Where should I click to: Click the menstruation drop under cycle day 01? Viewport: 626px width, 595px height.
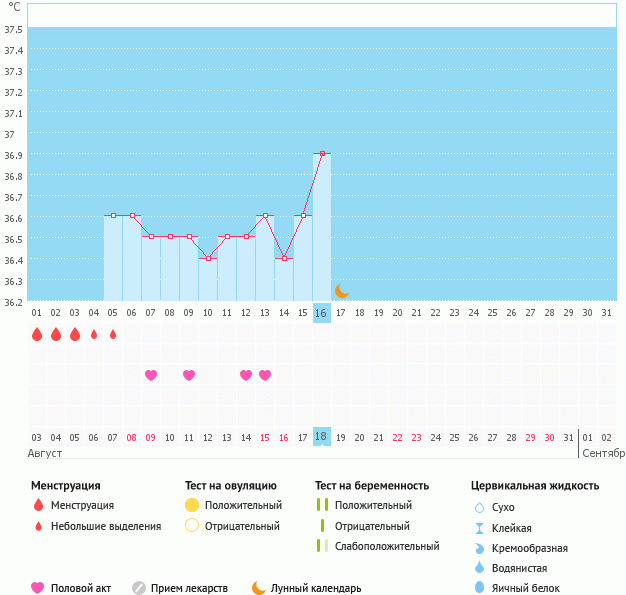click(x=37, y=335)
